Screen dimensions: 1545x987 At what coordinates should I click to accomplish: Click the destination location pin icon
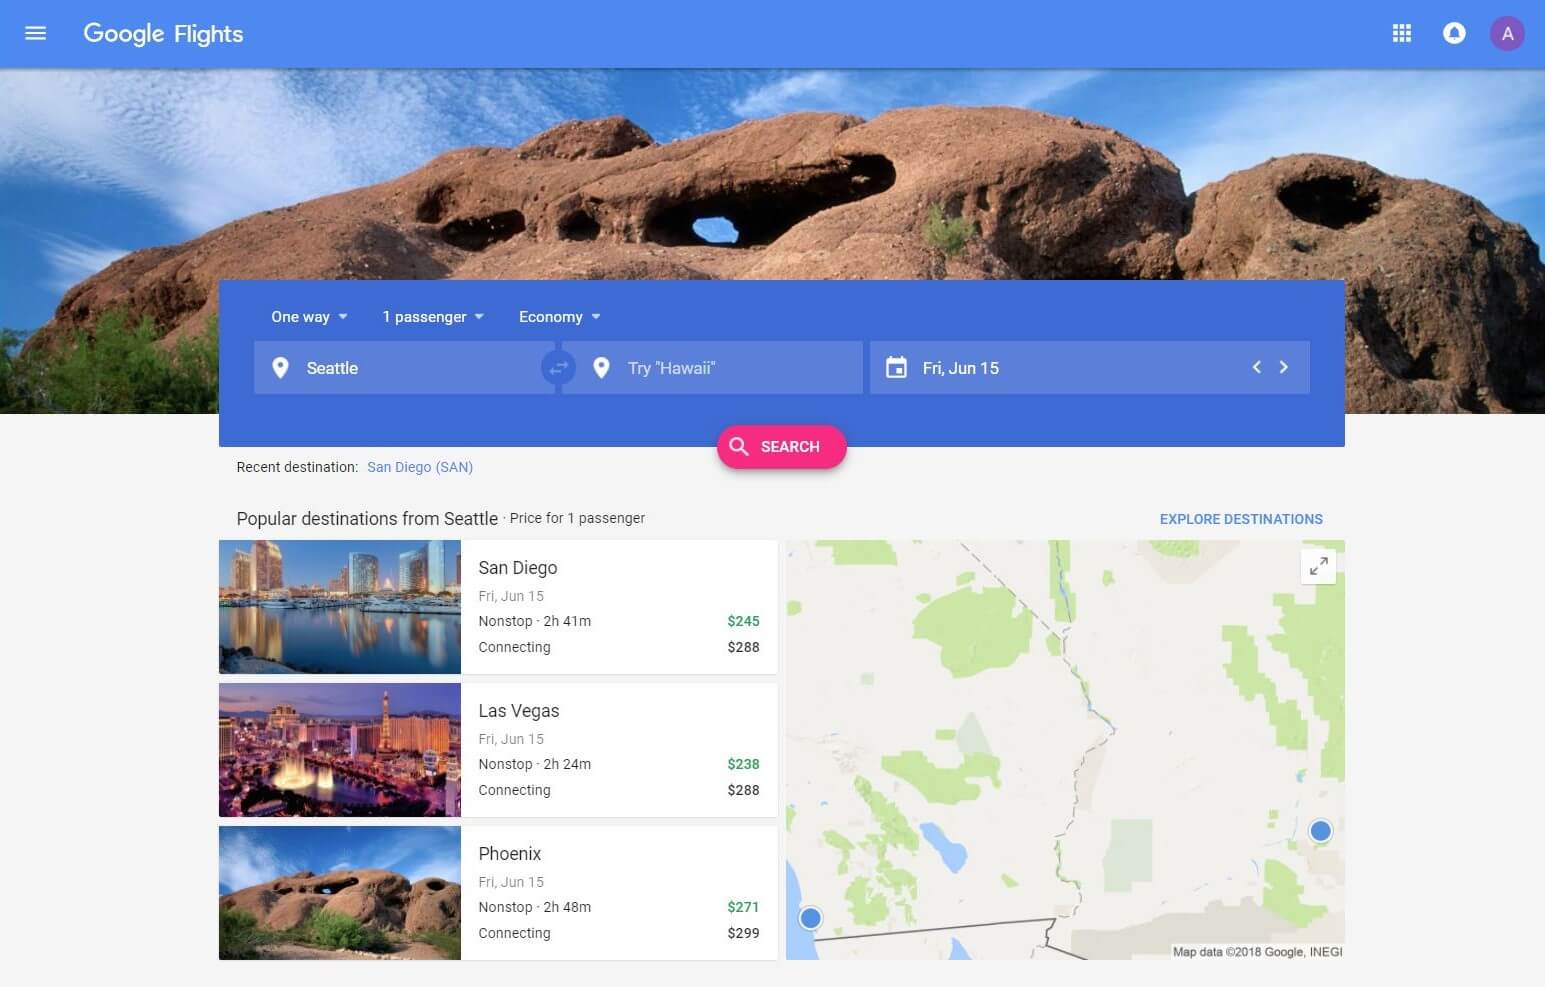click(601, 367)
